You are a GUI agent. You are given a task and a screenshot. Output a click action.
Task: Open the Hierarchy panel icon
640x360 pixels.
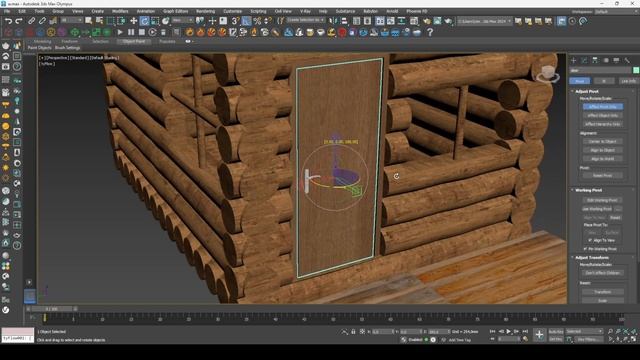click(x=595, y=60)
